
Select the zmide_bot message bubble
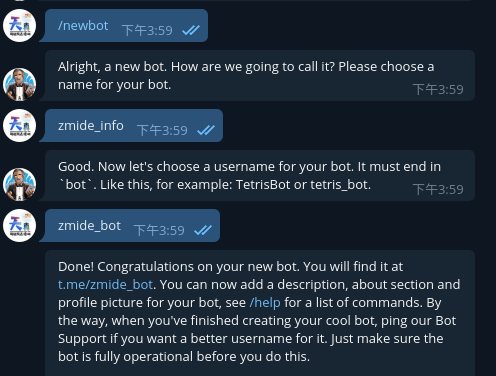(132, 226)
